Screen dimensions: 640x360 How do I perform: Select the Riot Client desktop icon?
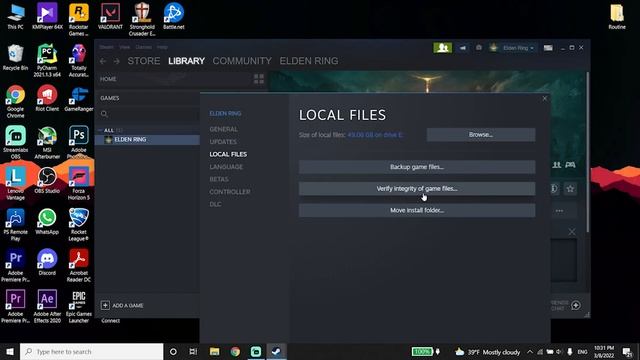[47, 98]
